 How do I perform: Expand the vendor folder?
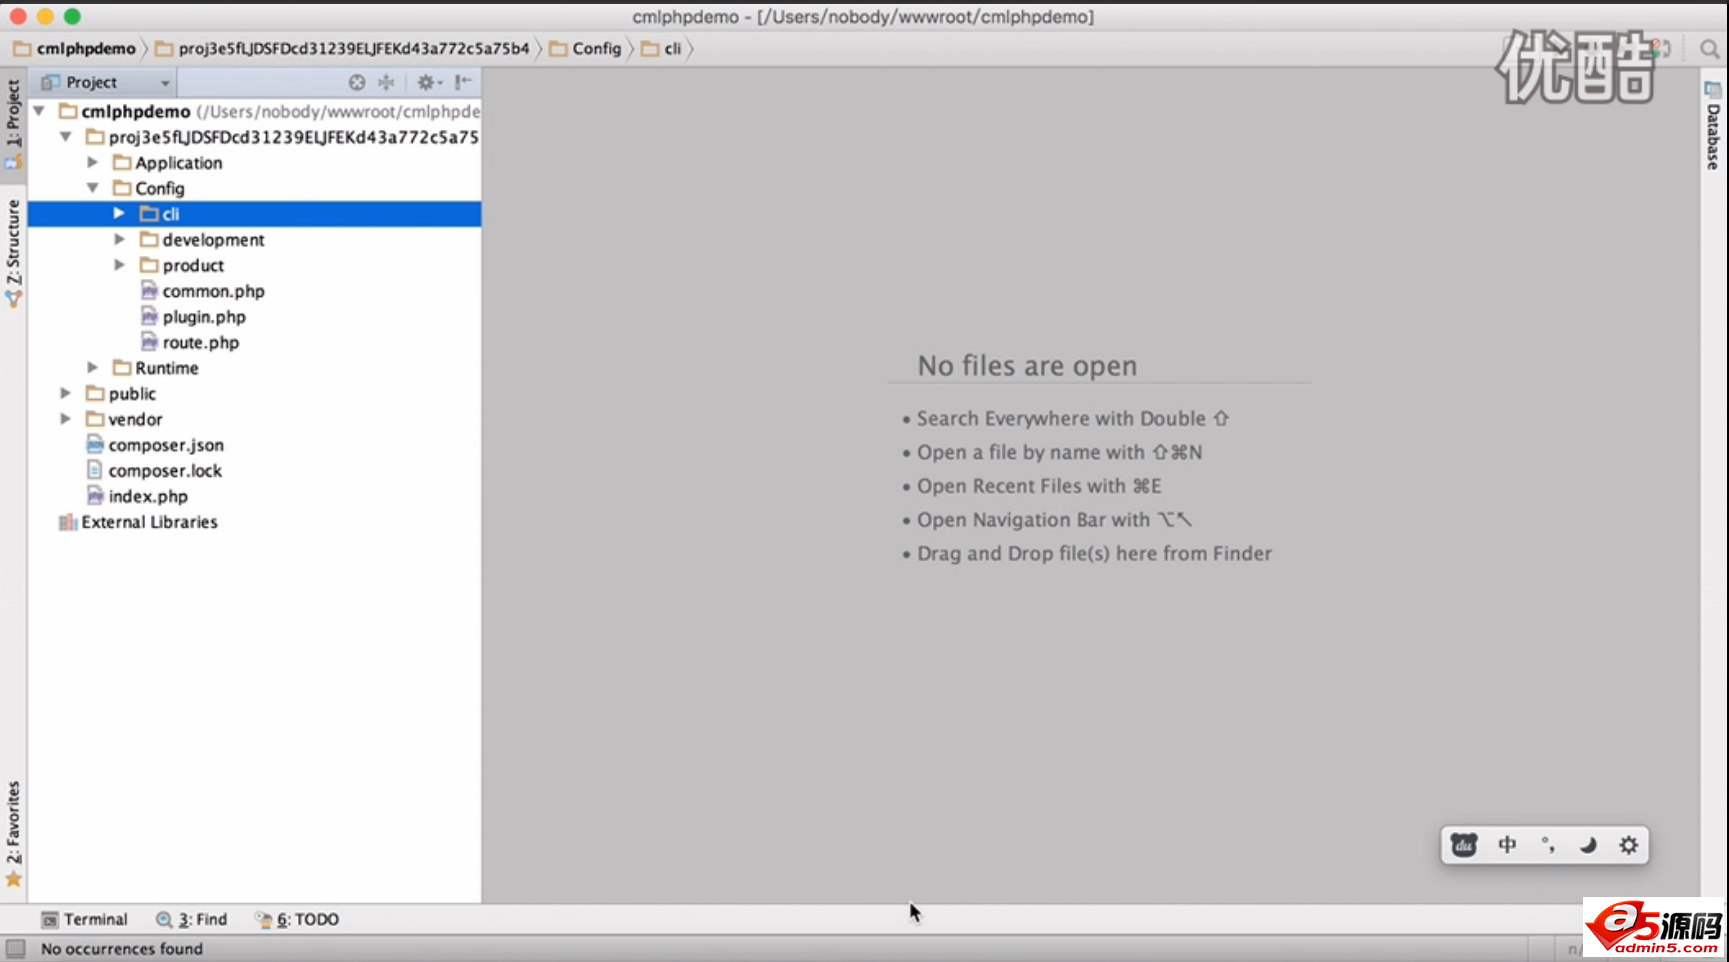coord(66,419)
